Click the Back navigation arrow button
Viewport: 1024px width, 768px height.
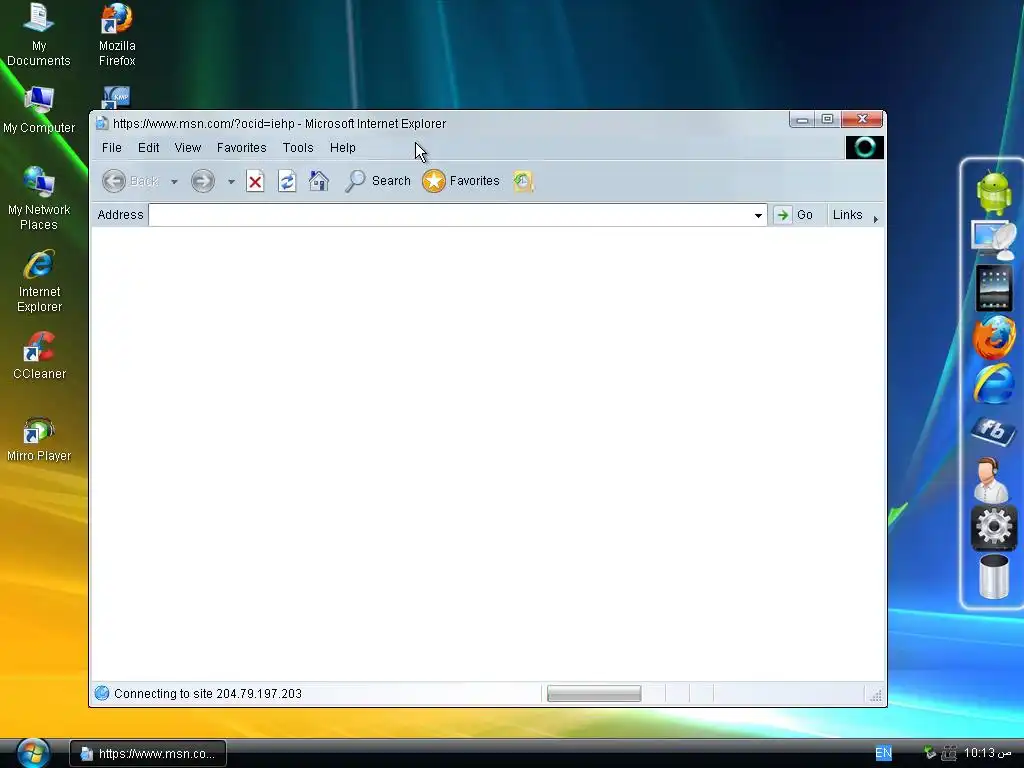pos(114,181)
